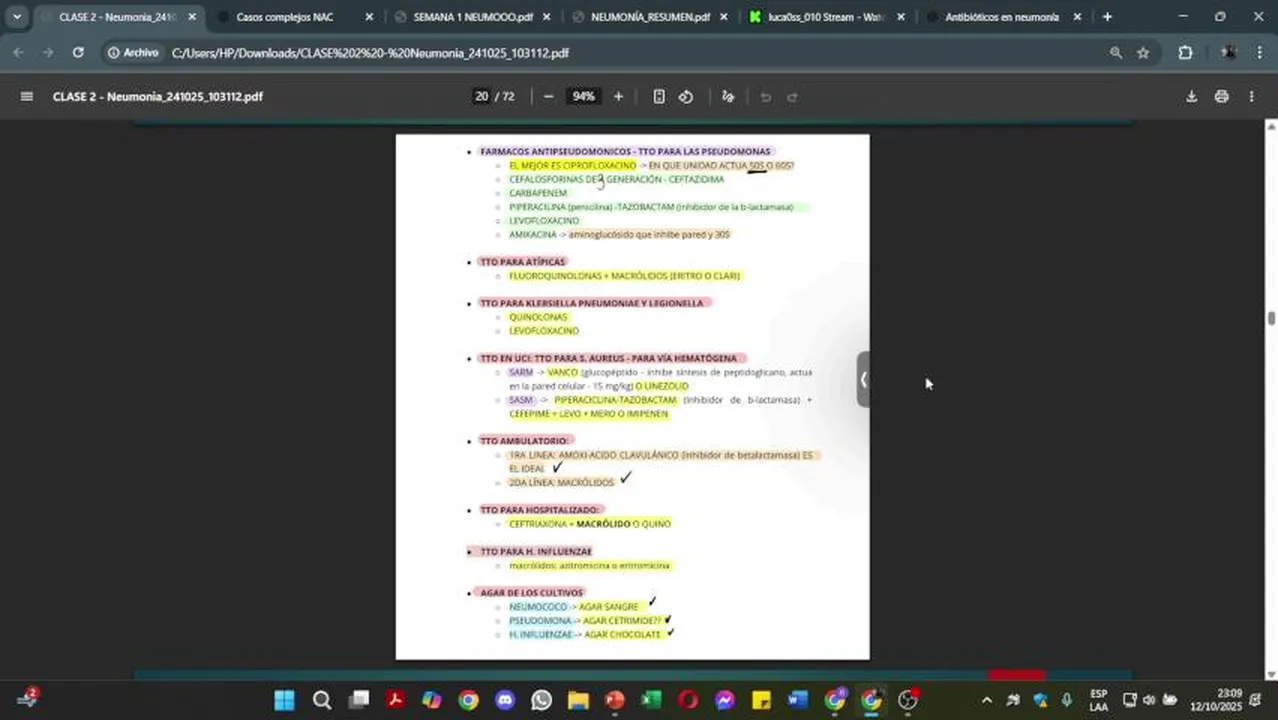Viewport: 1278px width, 720px height.
Task: Click the scrollbar up arrow
Action: 1271,126
